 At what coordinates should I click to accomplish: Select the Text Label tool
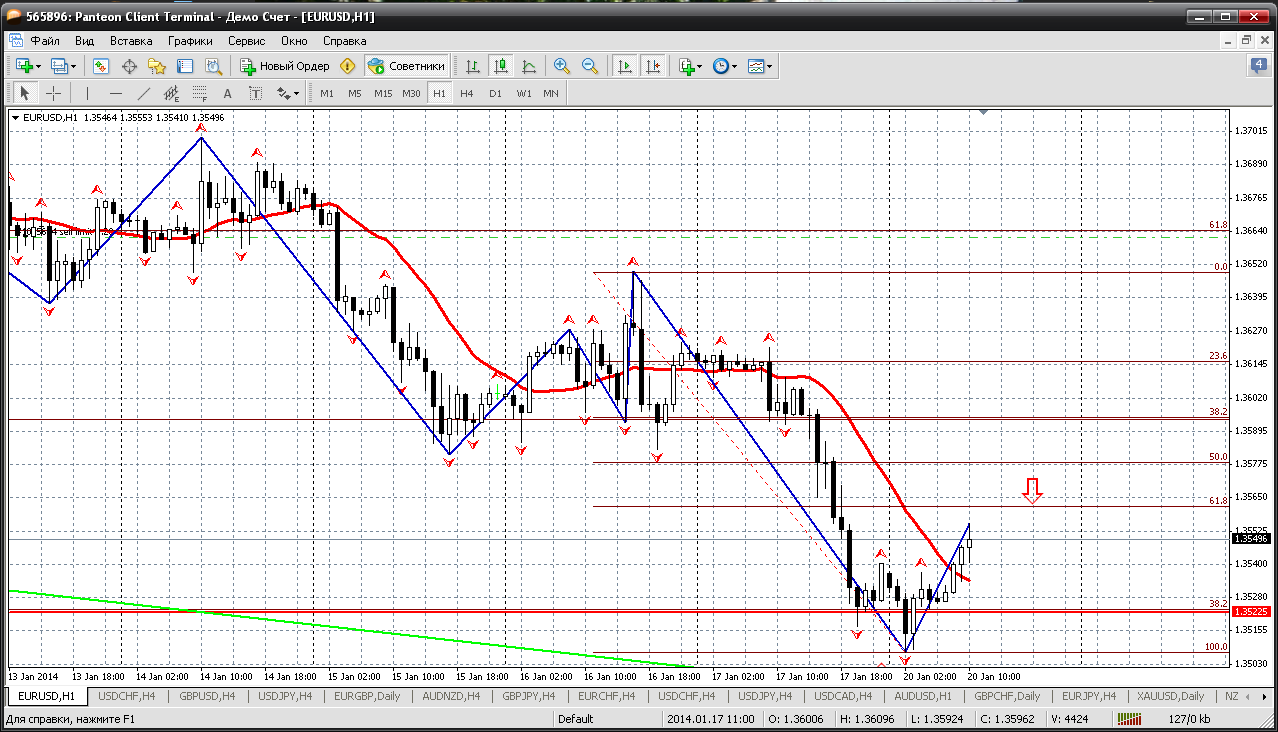point(256,93)
